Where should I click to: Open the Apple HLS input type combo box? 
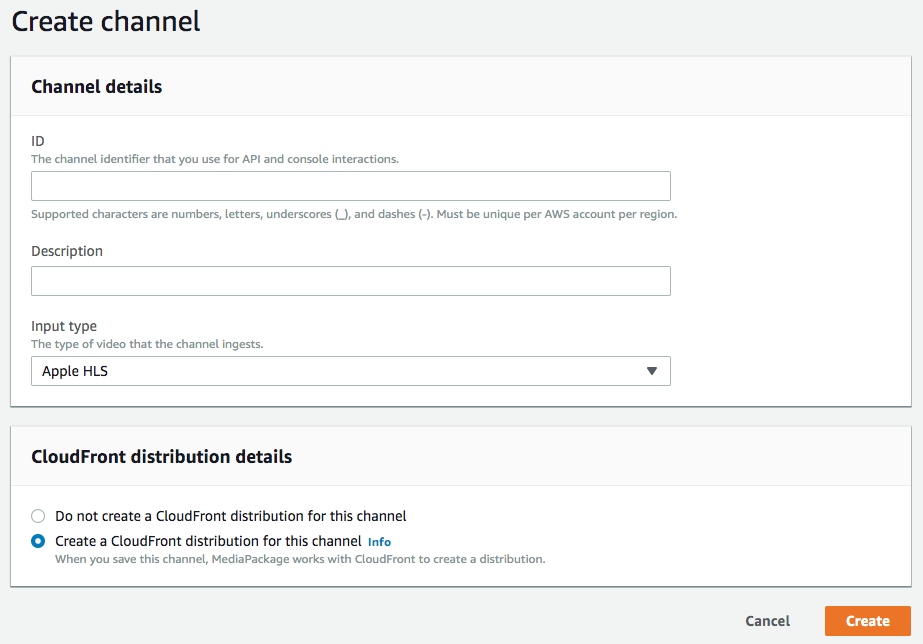[x=351, y=371]
